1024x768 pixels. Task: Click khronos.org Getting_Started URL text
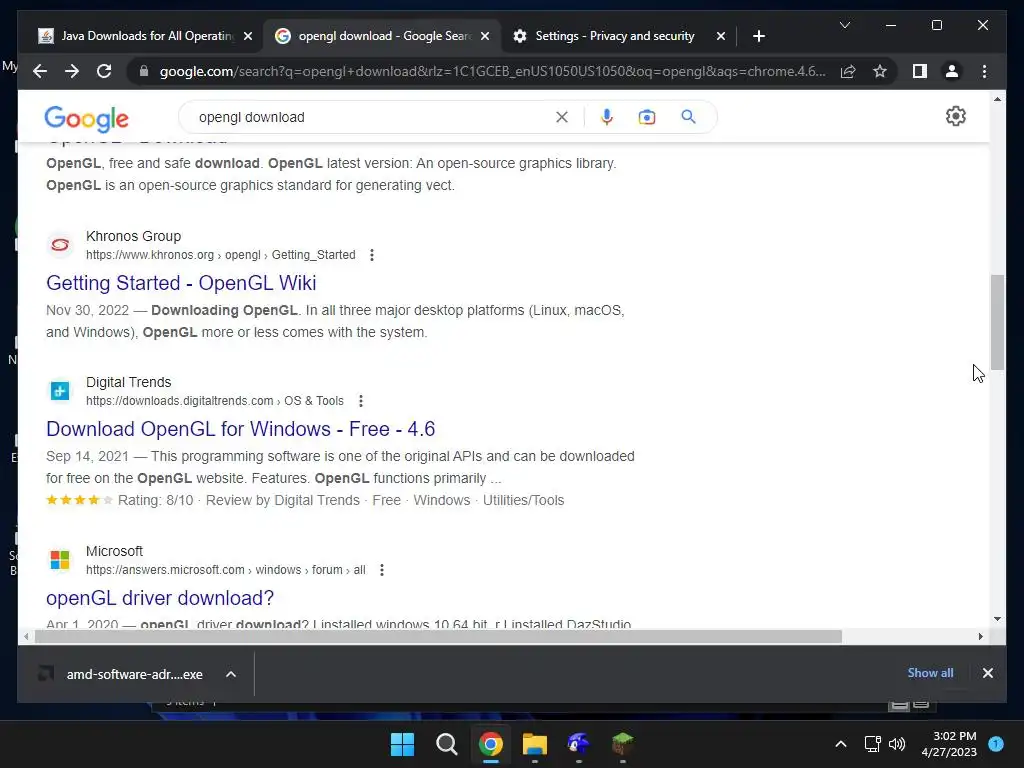tap(221, 255)
